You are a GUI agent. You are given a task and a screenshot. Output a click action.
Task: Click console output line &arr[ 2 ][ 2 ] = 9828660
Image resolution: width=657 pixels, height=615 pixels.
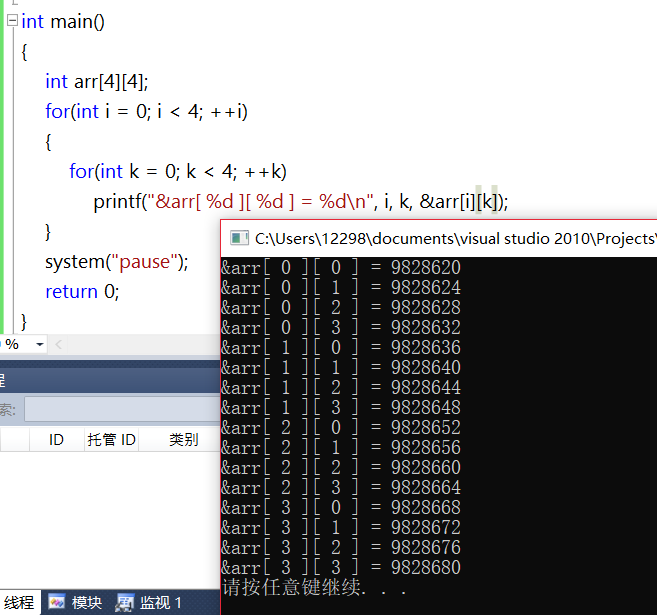[341, 468]
